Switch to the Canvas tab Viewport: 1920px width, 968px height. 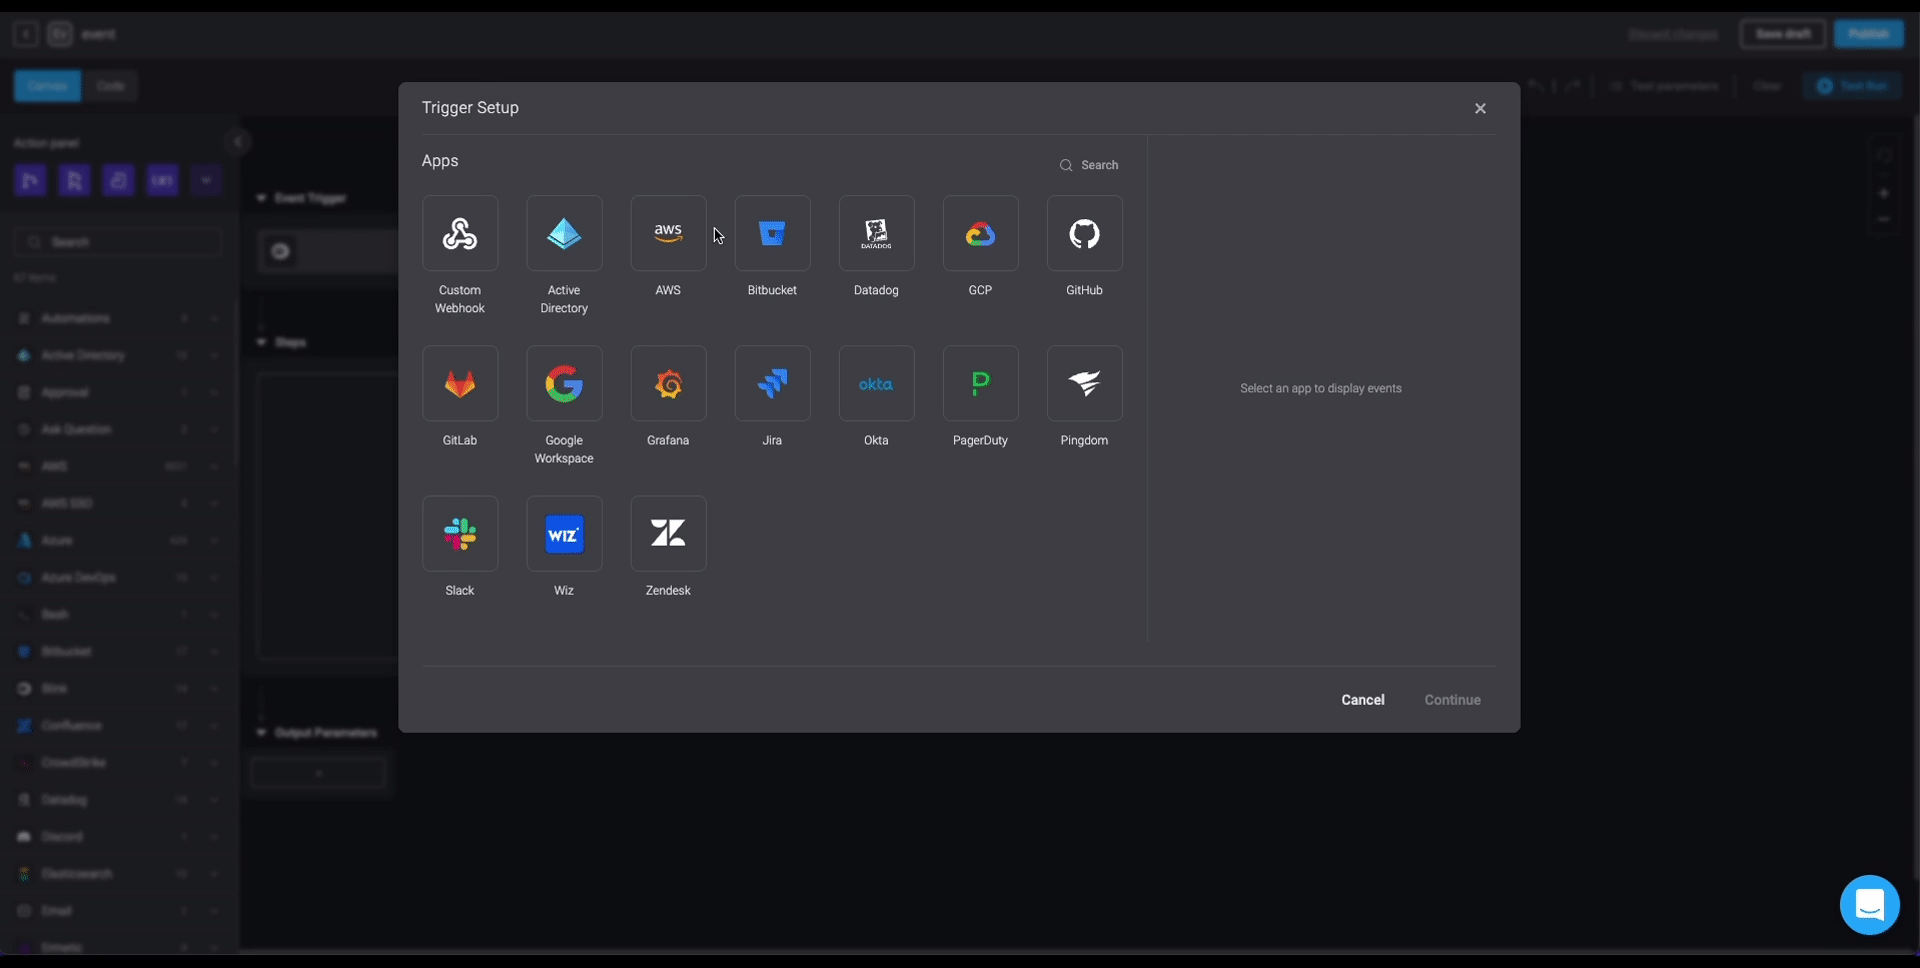(x=47, y=86)
